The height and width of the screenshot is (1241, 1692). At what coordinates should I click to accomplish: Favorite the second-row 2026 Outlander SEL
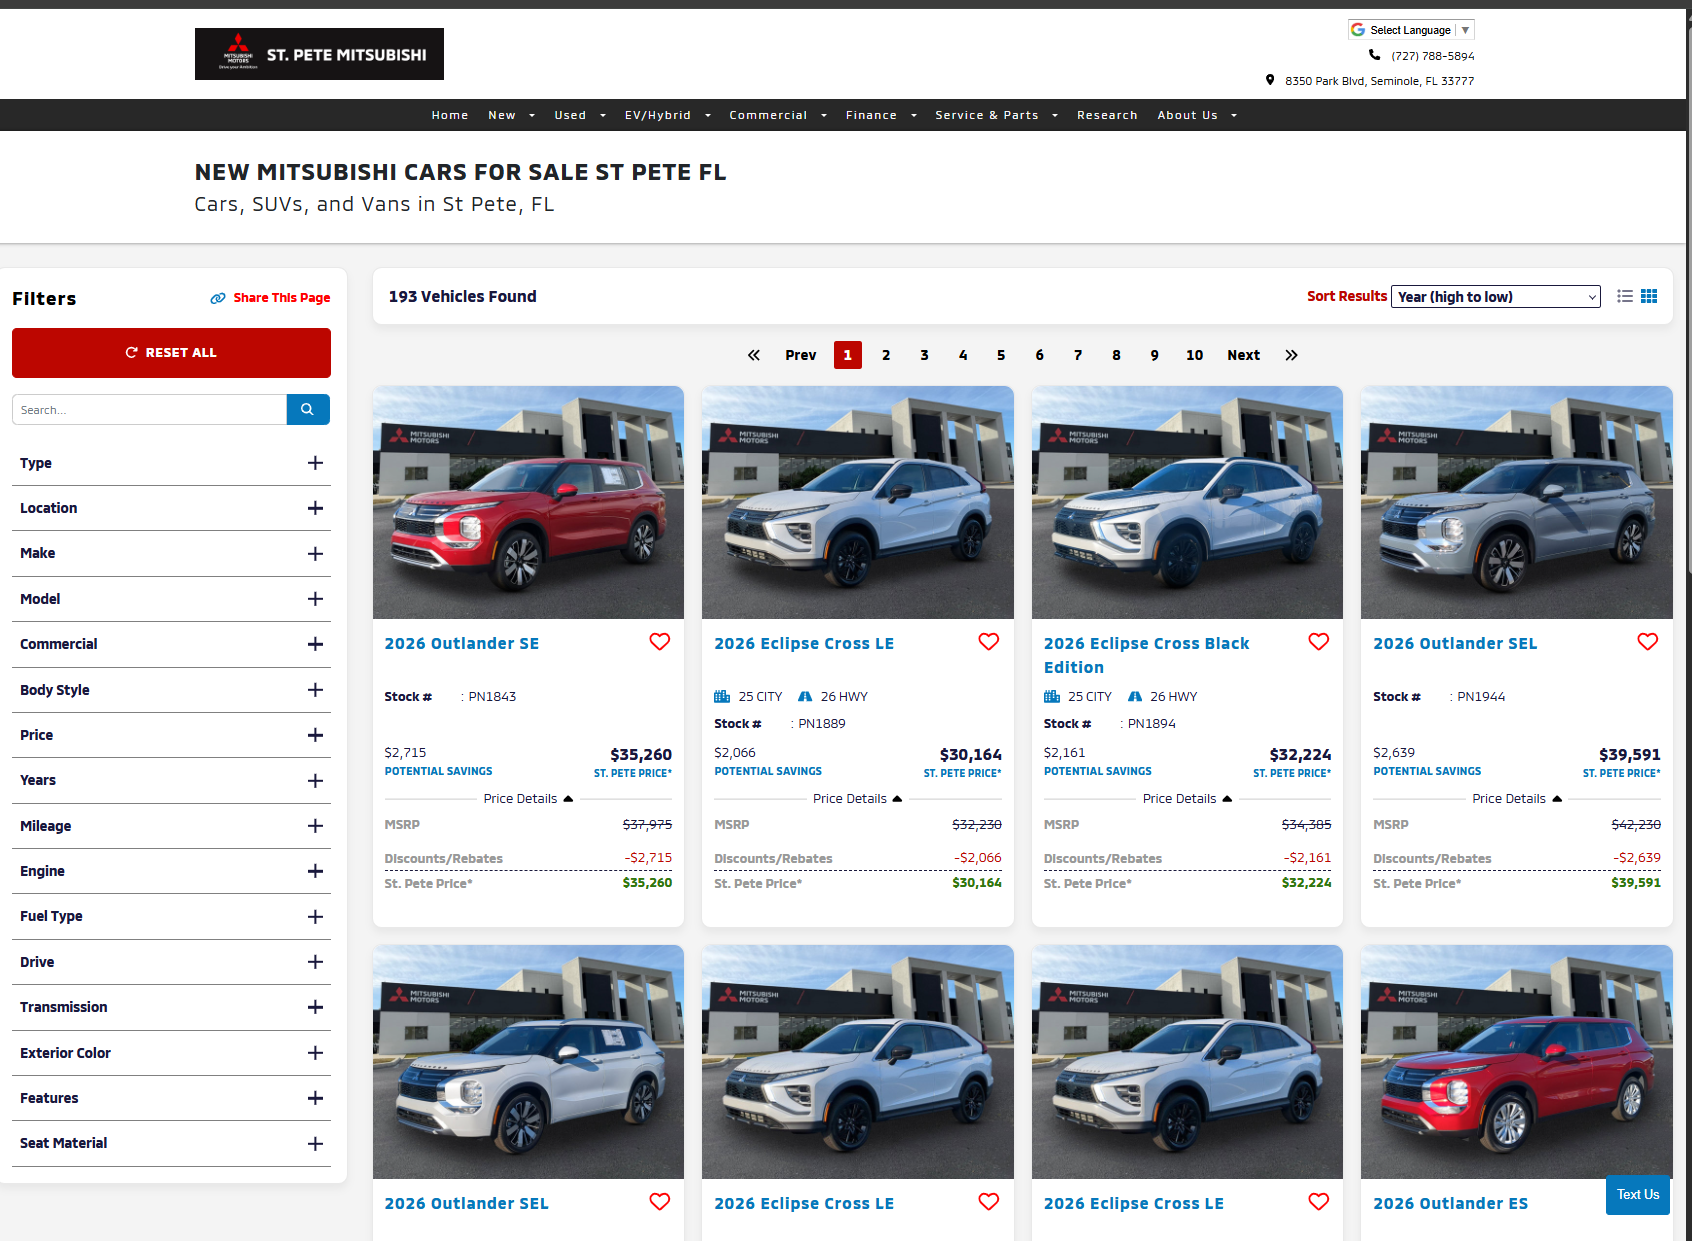click(x=660, y=1202)
